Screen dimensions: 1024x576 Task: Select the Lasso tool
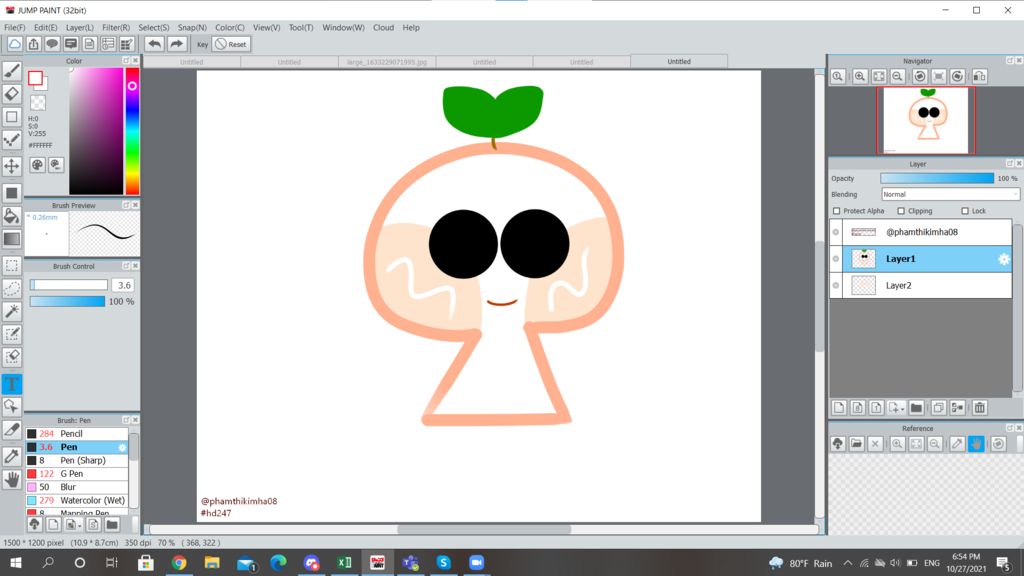click(12, 288)
